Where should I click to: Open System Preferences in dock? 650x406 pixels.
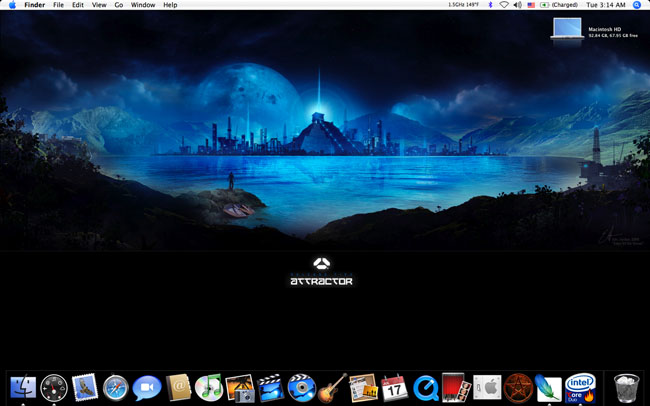(488, 388)
